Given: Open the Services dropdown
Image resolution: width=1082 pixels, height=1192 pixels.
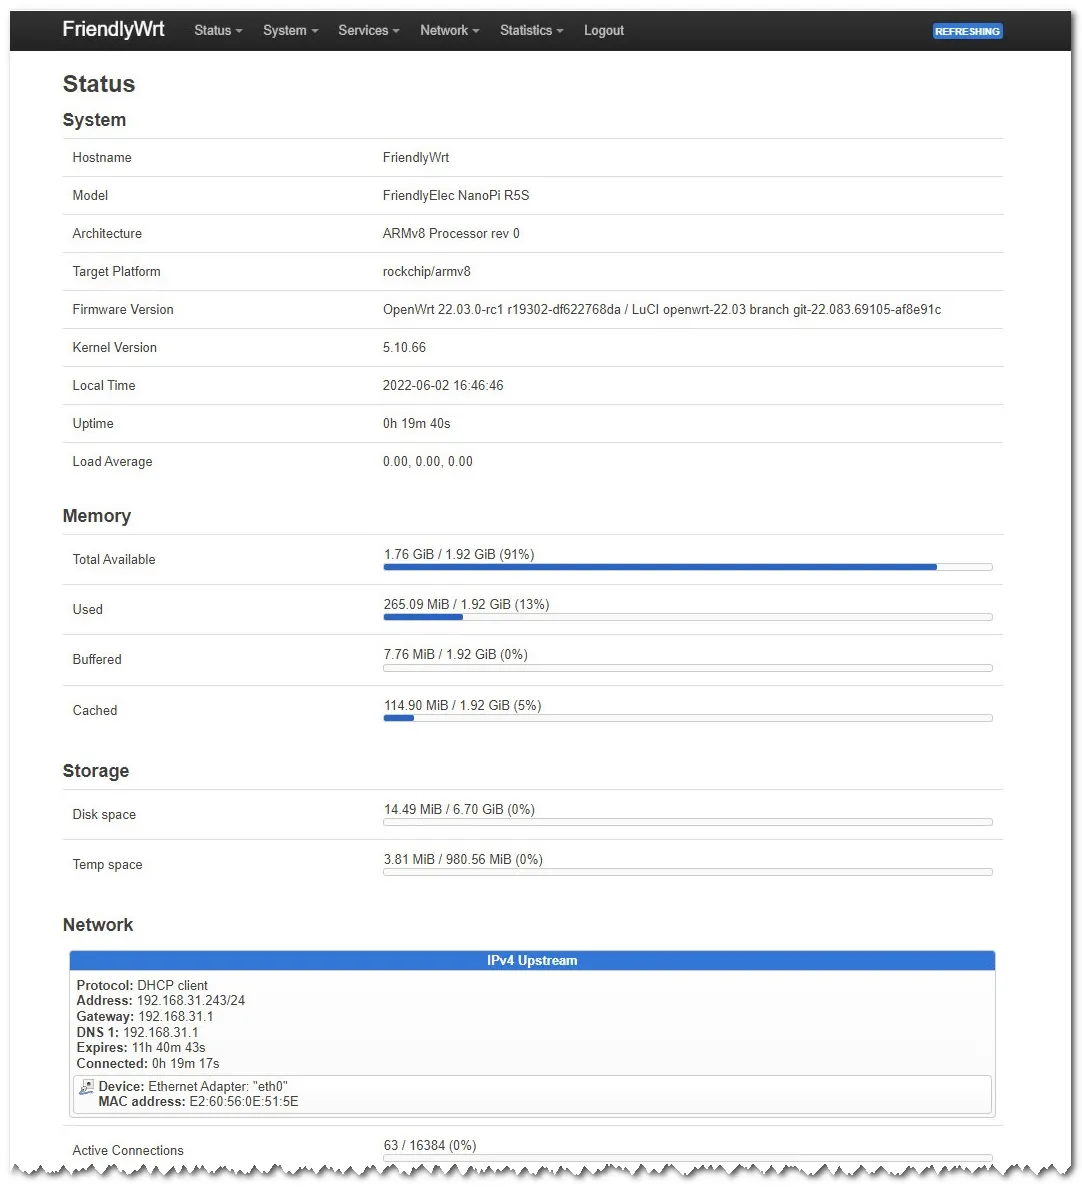Looking at the screenshot, I should (x=368, y=31).
